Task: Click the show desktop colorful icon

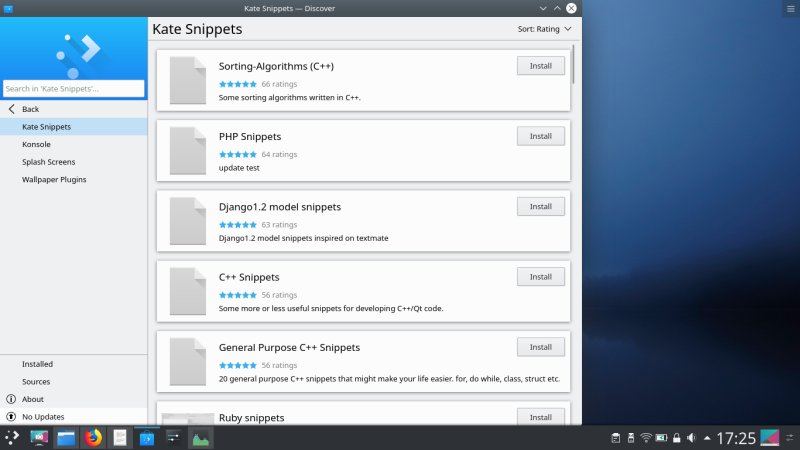Action: [x=770, y=438]
